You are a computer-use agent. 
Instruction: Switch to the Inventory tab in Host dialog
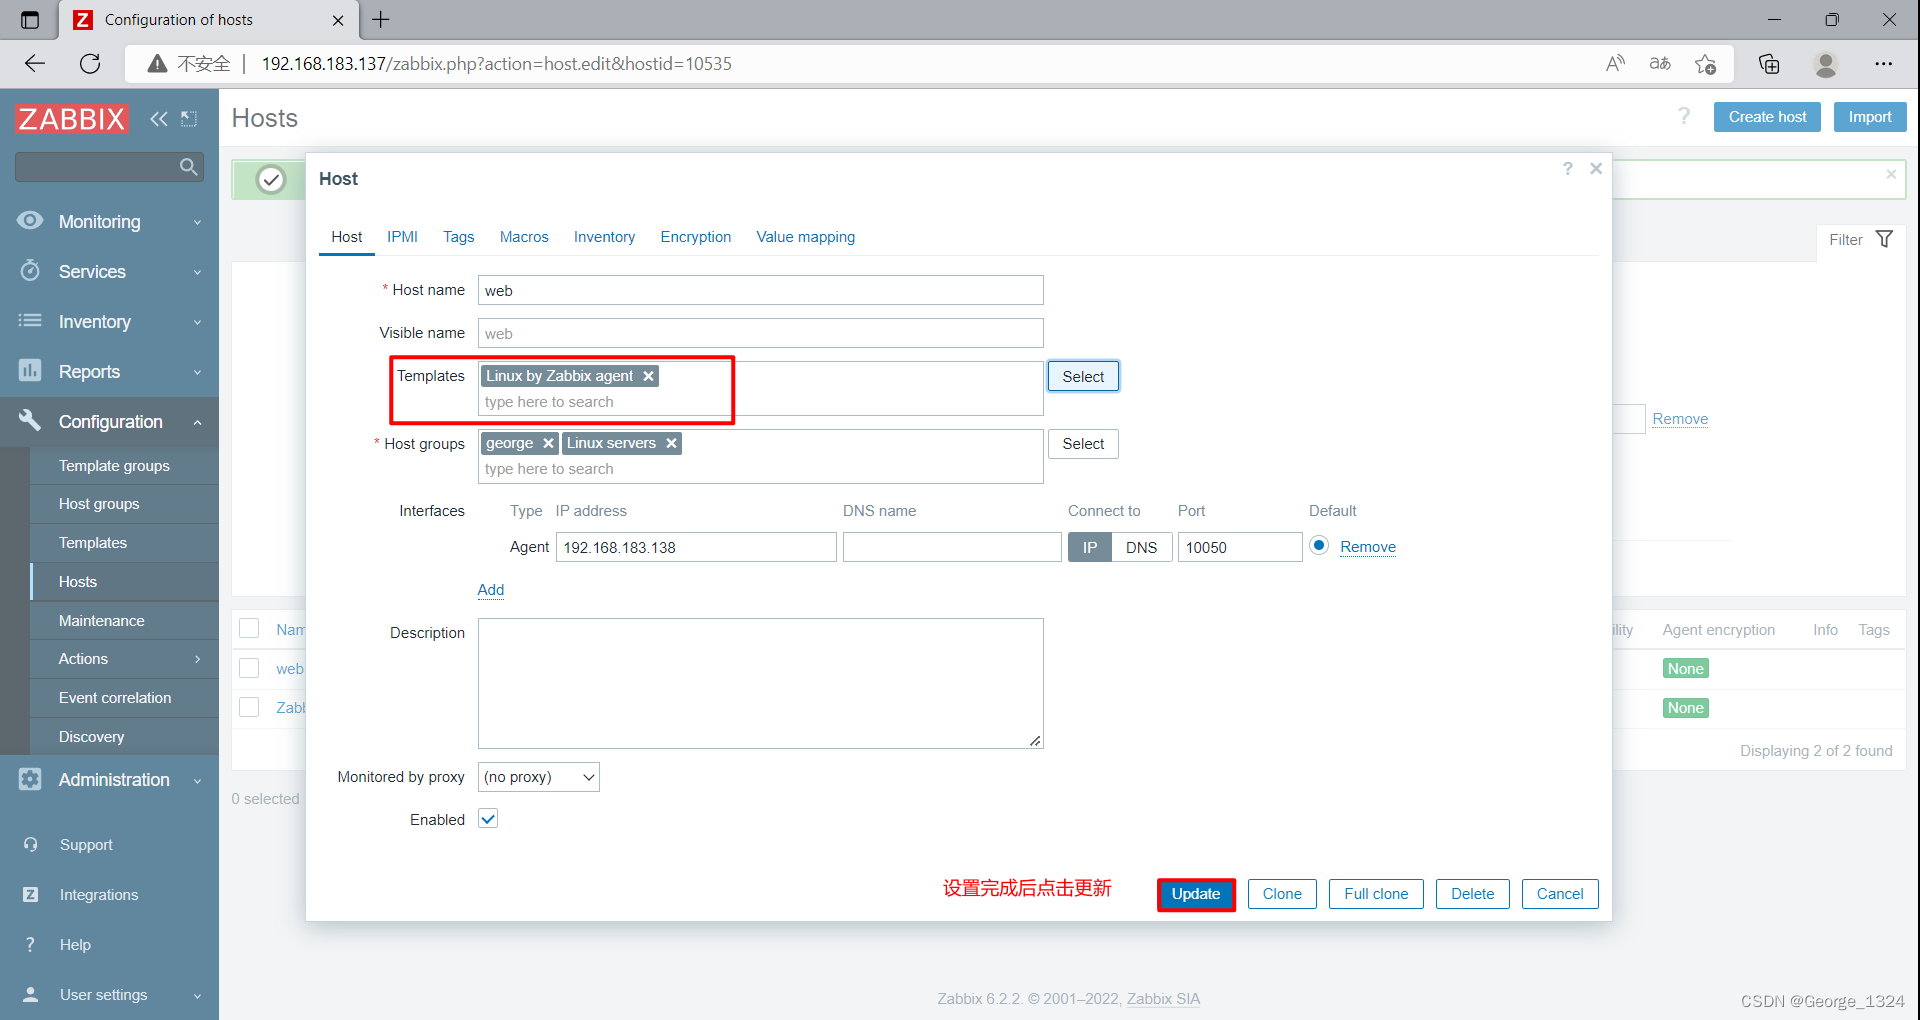[x=604, y=237]
